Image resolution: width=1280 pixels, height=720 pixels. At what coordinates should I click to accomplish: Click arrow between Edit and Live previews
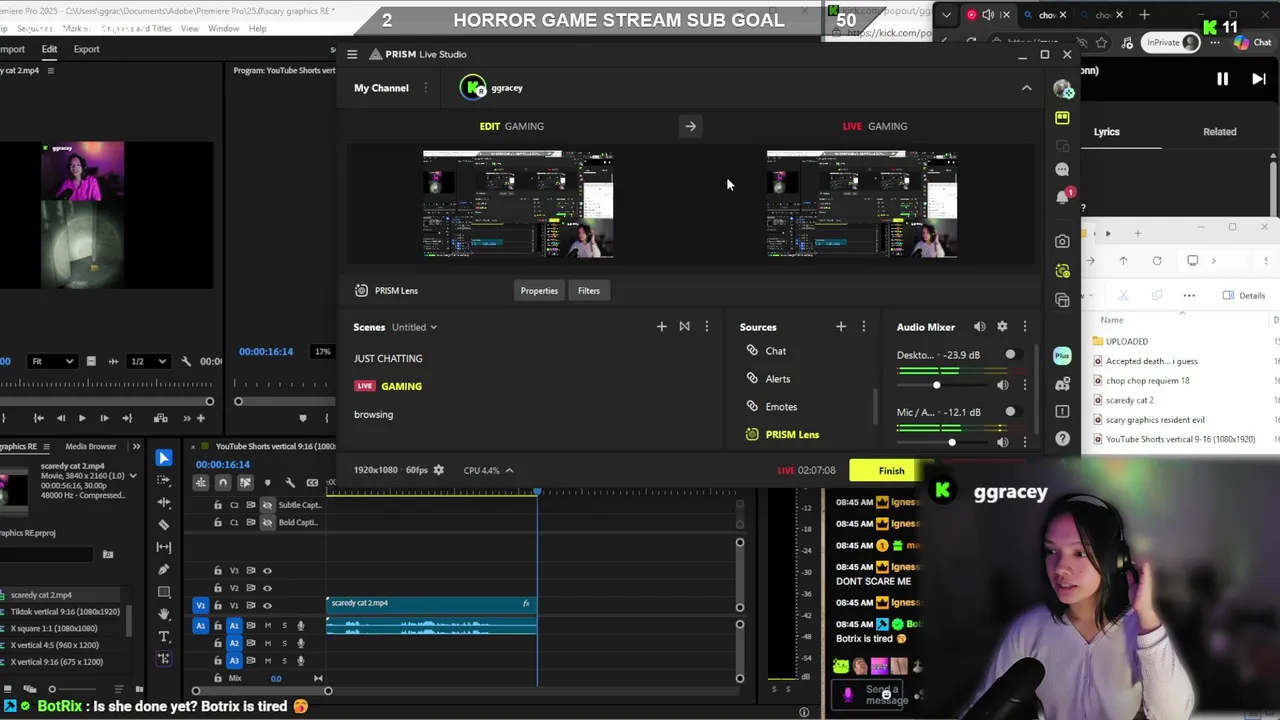[690, 126]
